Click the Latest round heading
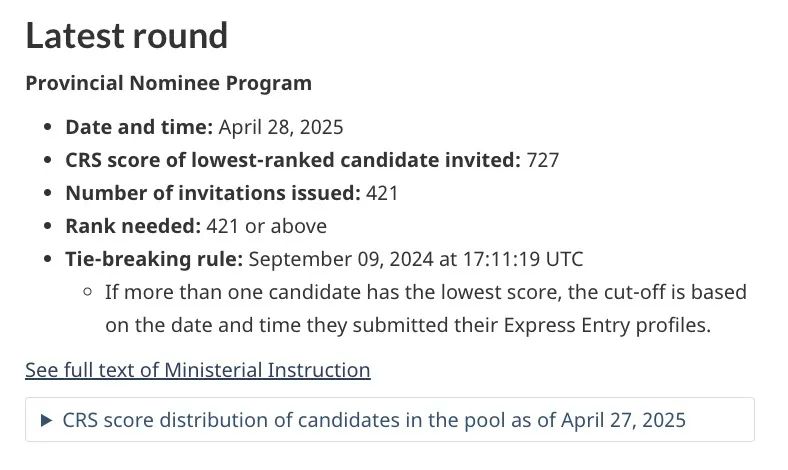Image resolution: width=788 pixels, height=470 pixels. click(127, 36)
